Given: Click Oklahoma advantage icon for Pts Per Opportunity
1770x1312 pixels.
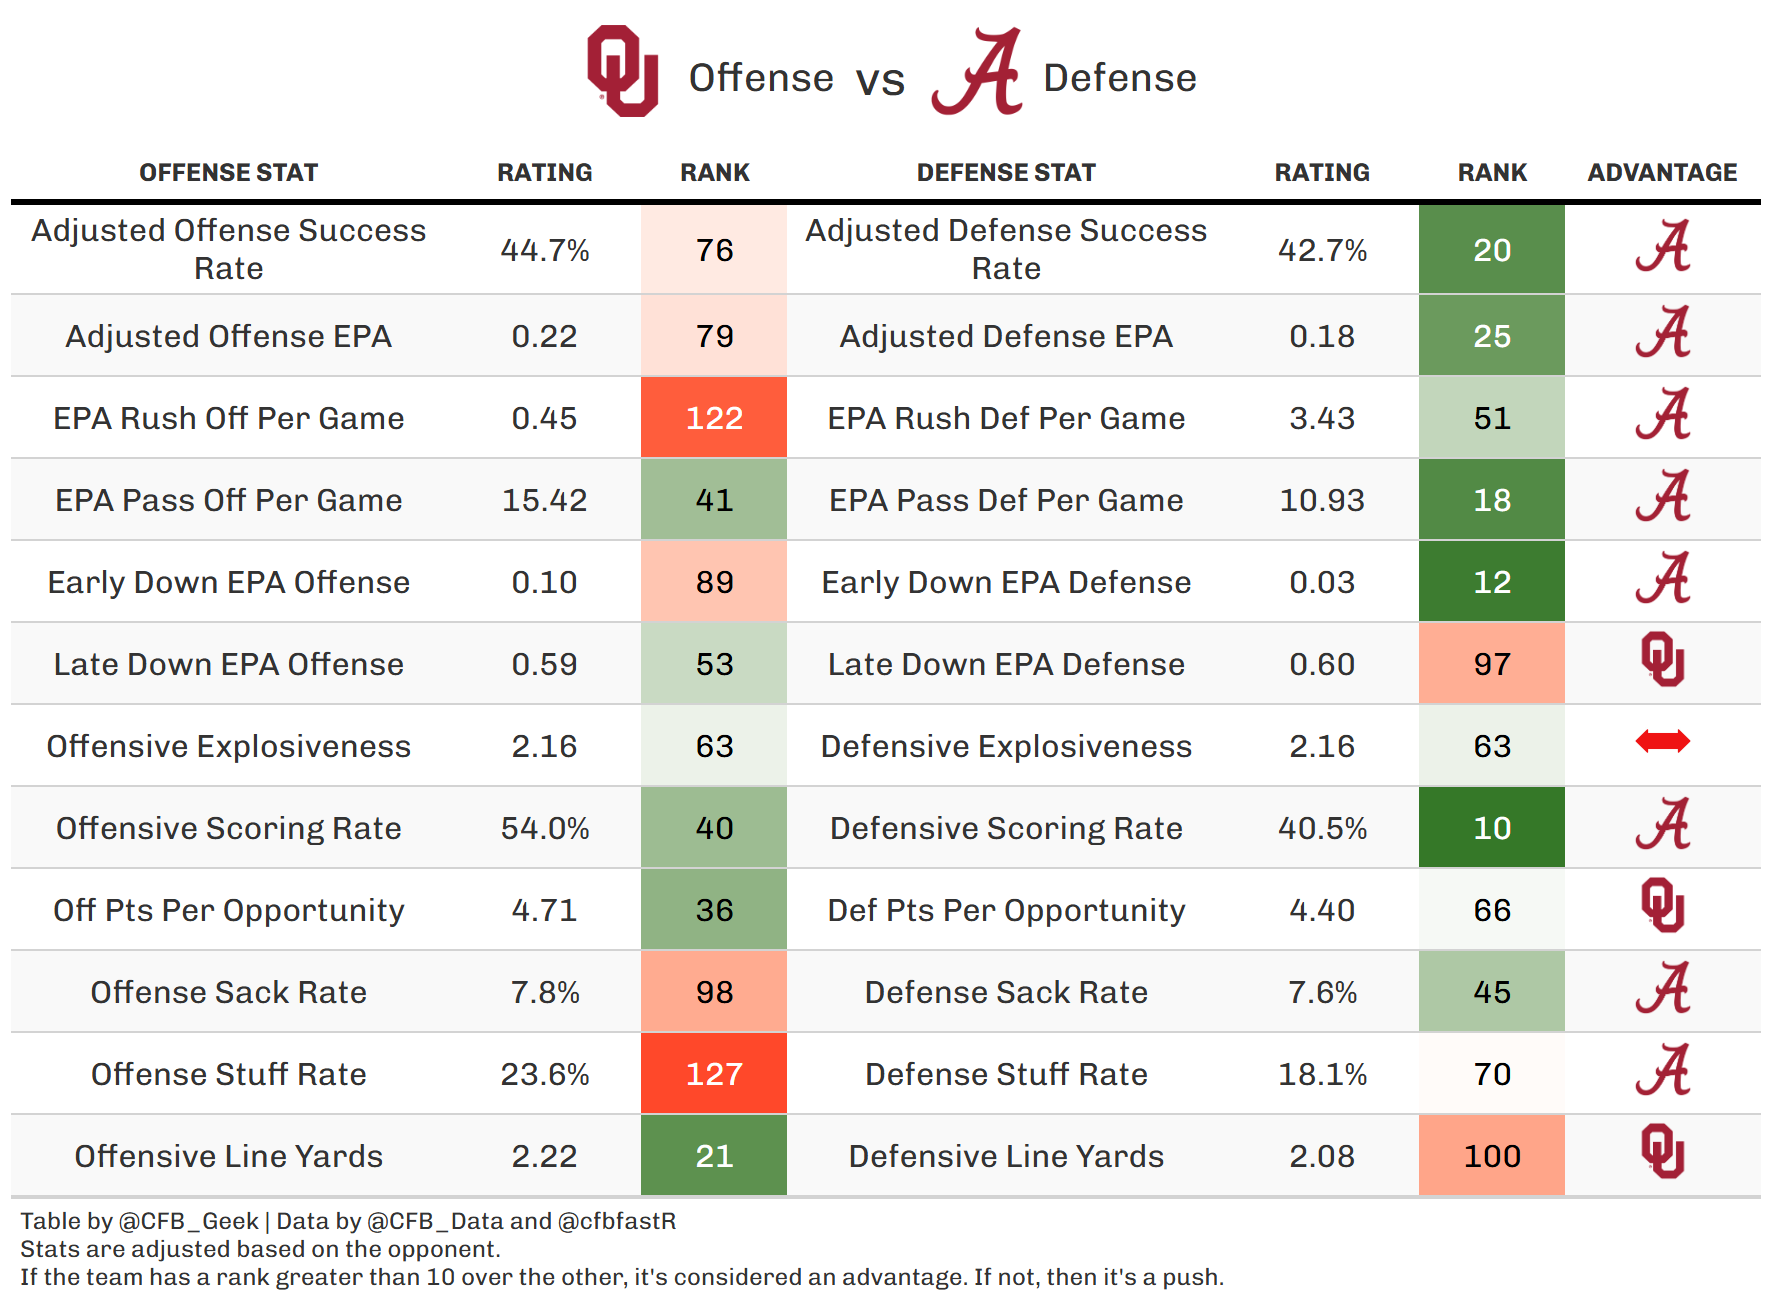Looking at the screenshot, I should (x=1662, y=906).
